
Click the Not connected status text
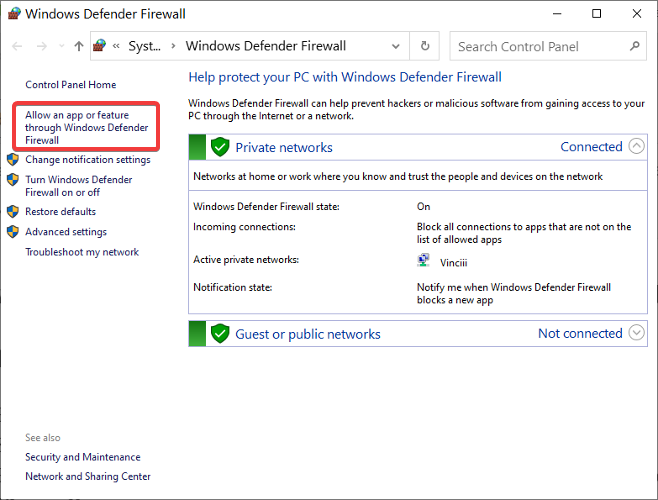pyautogui.click(x=580, y=333)
